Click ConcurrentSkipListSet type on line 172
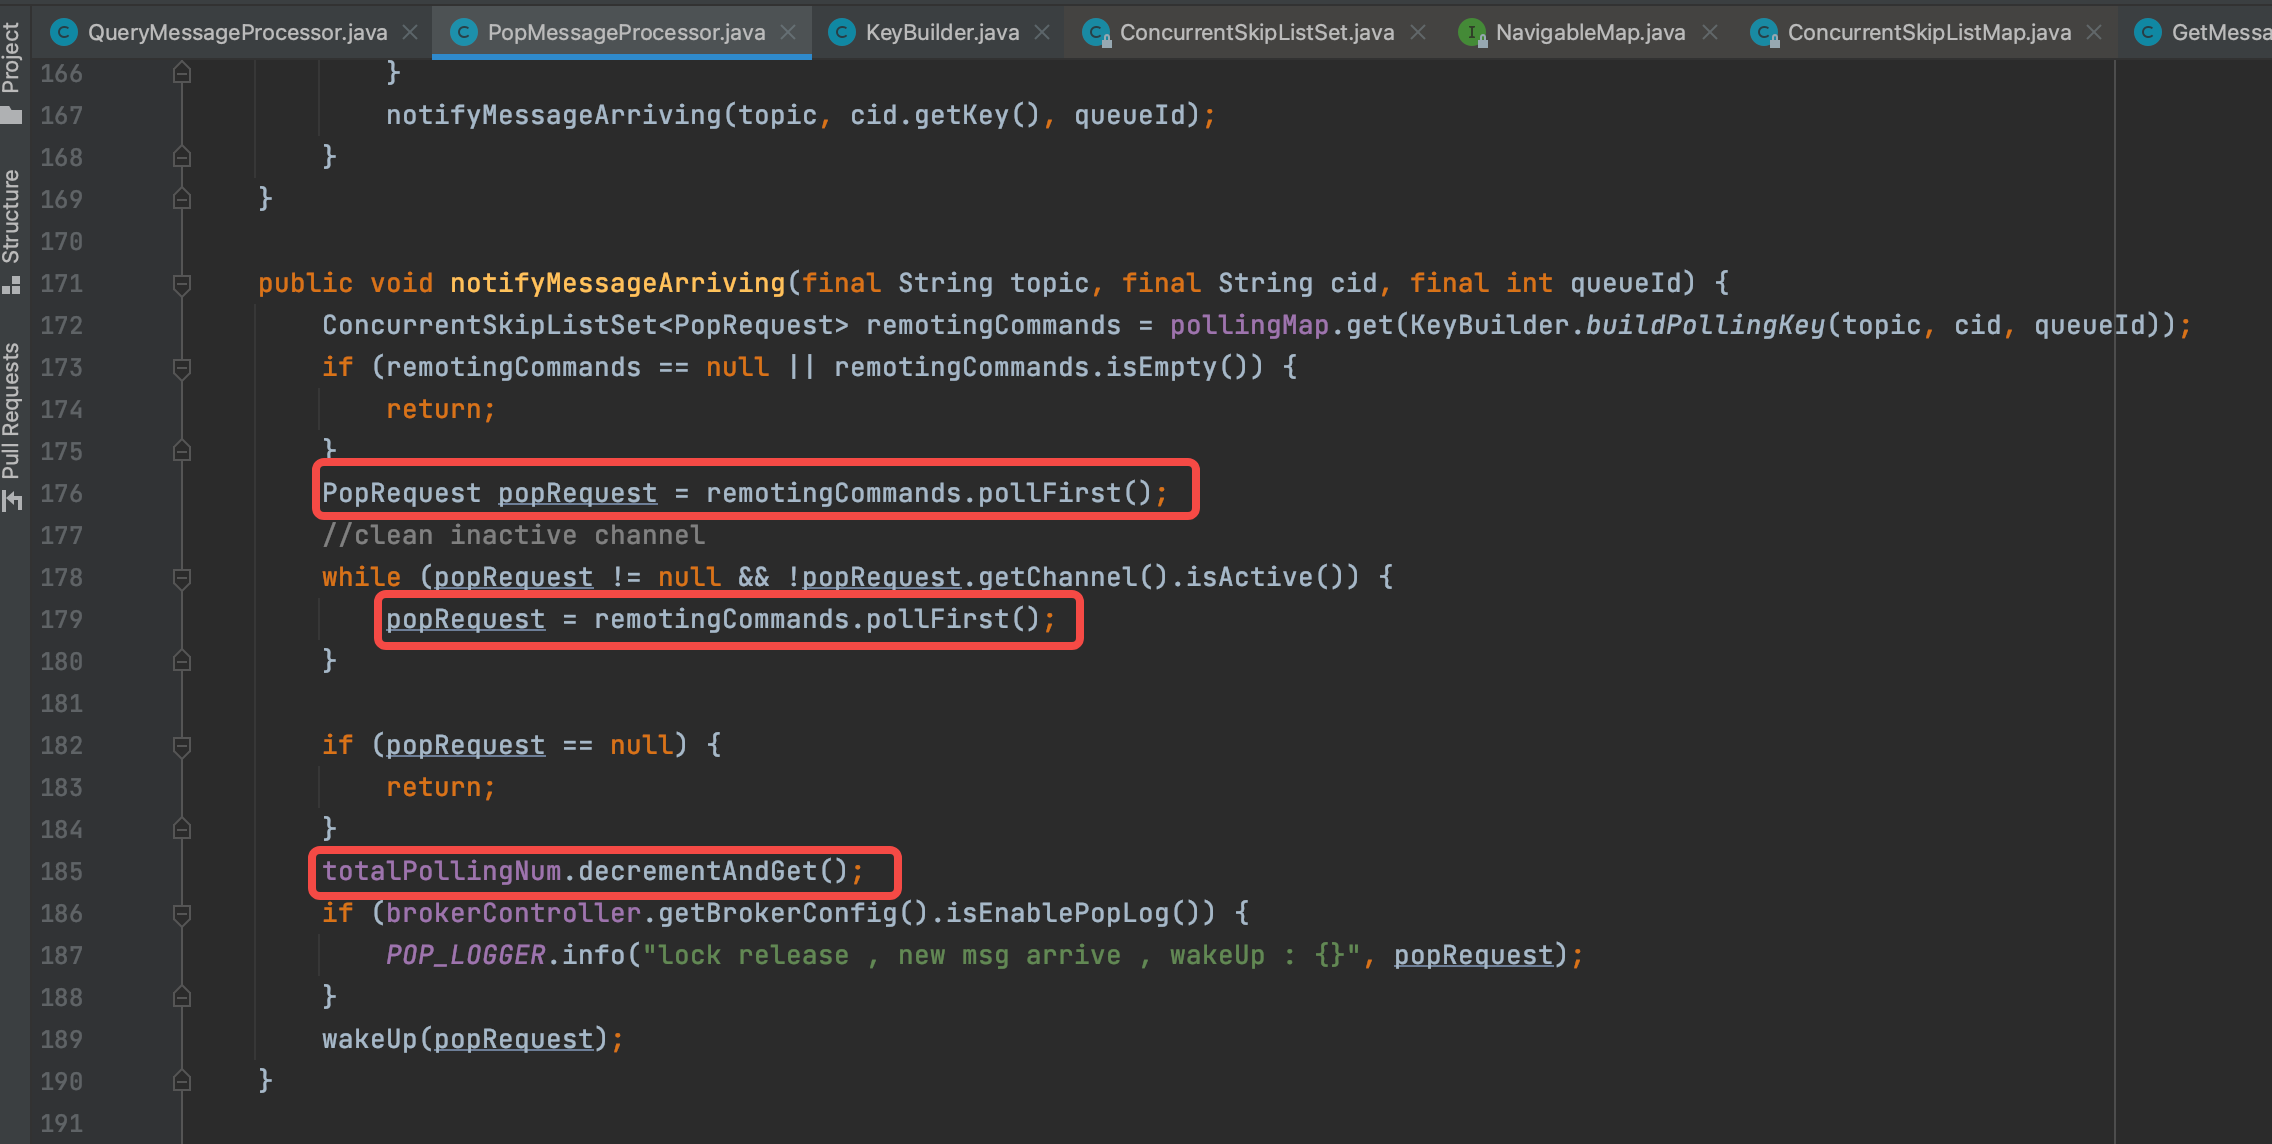The image size is (2272, 1144). pos(489,326)
